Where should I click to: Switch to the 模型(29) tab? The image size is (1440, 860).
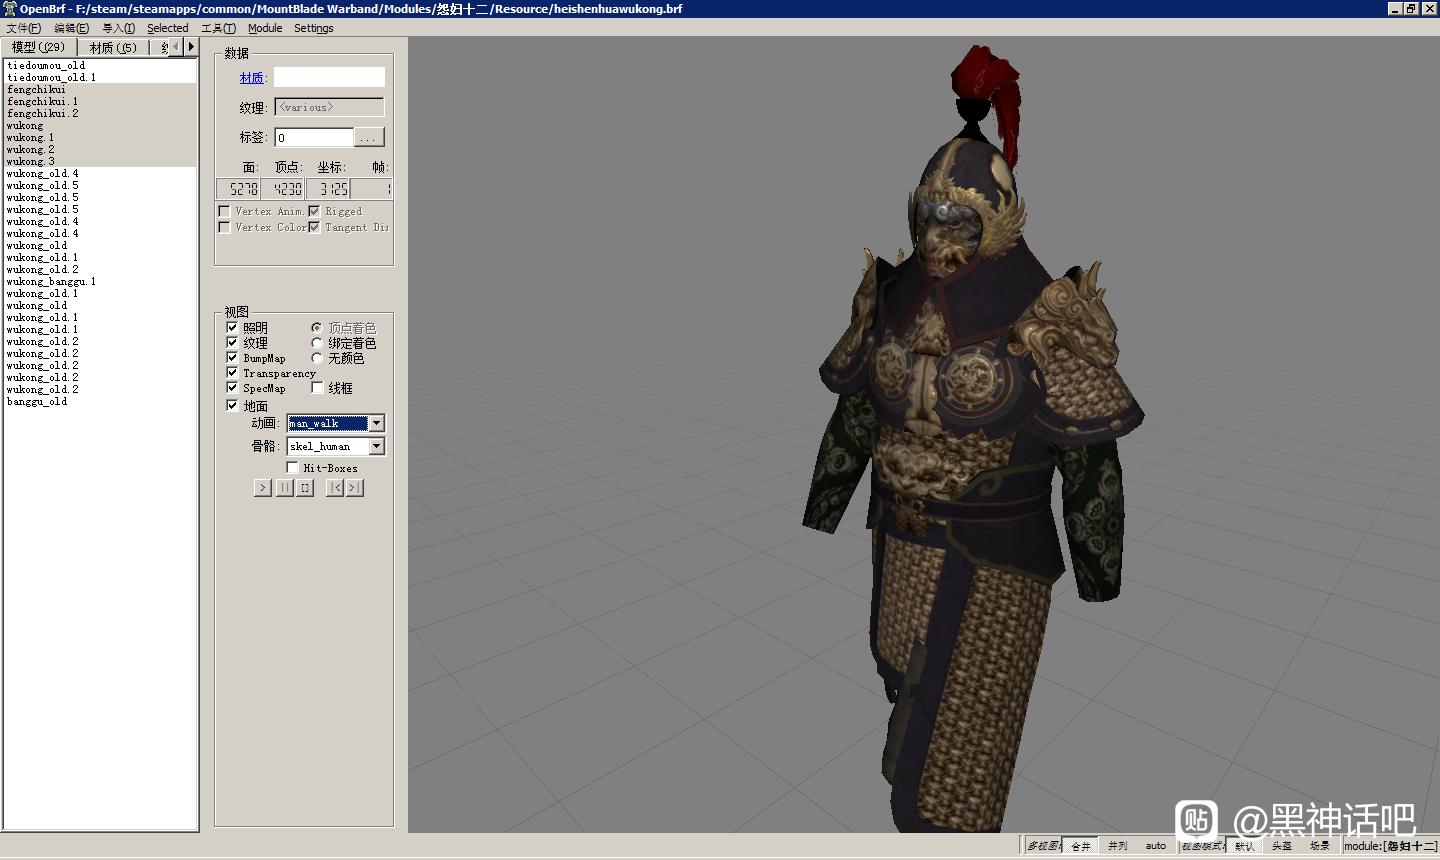pyautogui.click(x=38, y=47)
